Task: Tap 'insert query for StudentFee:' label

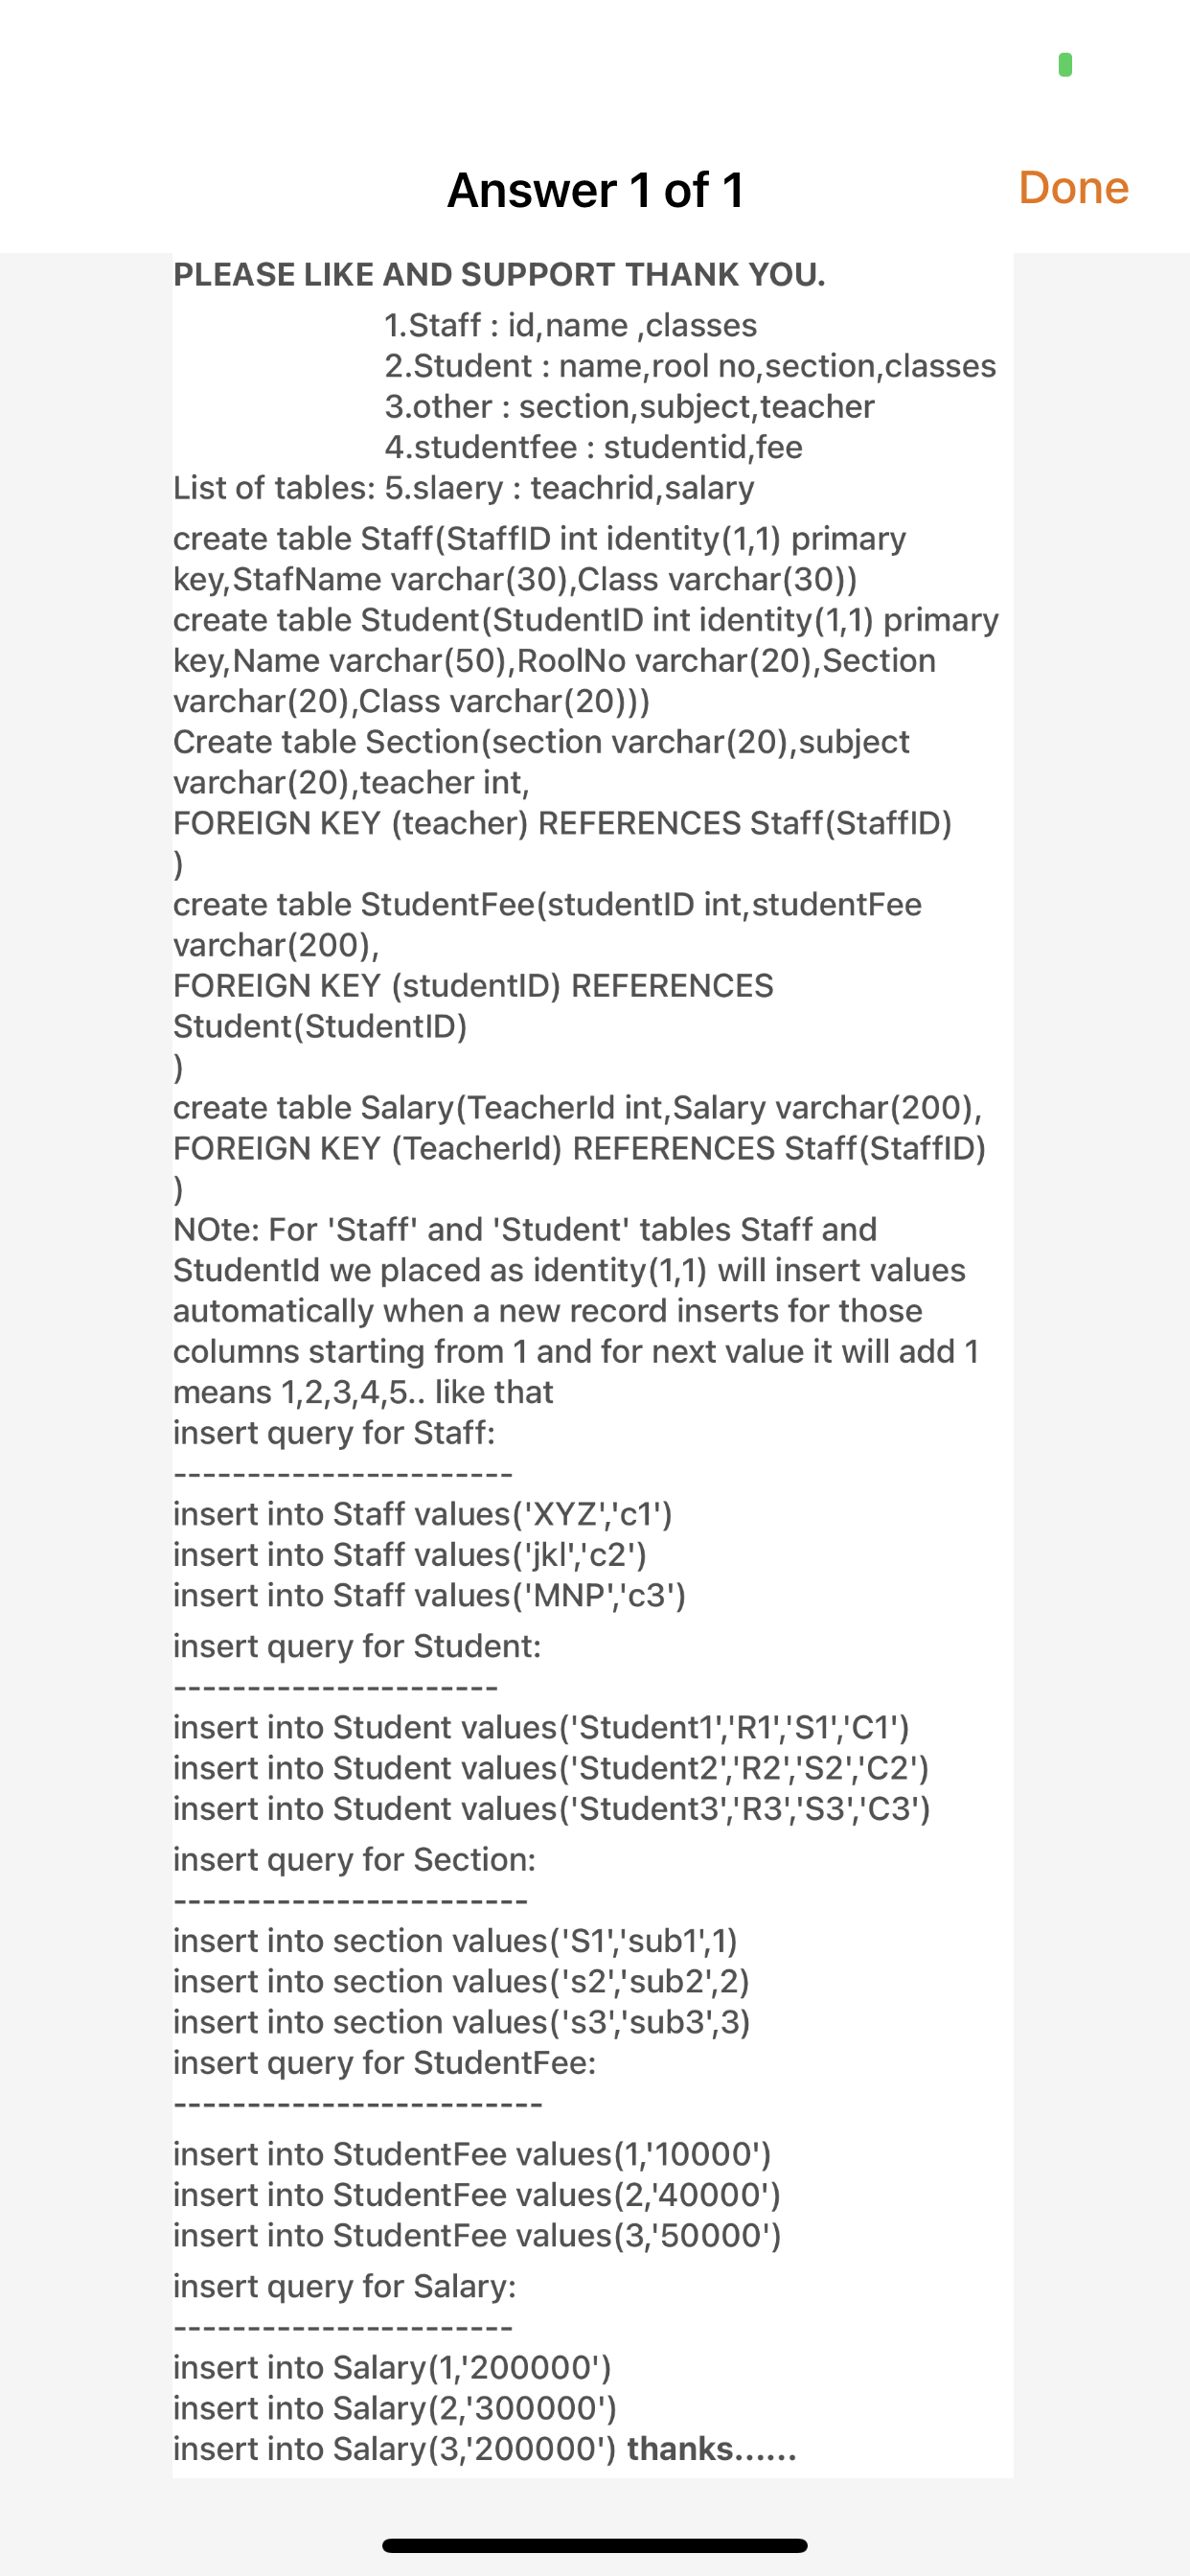Action: 384,2063
